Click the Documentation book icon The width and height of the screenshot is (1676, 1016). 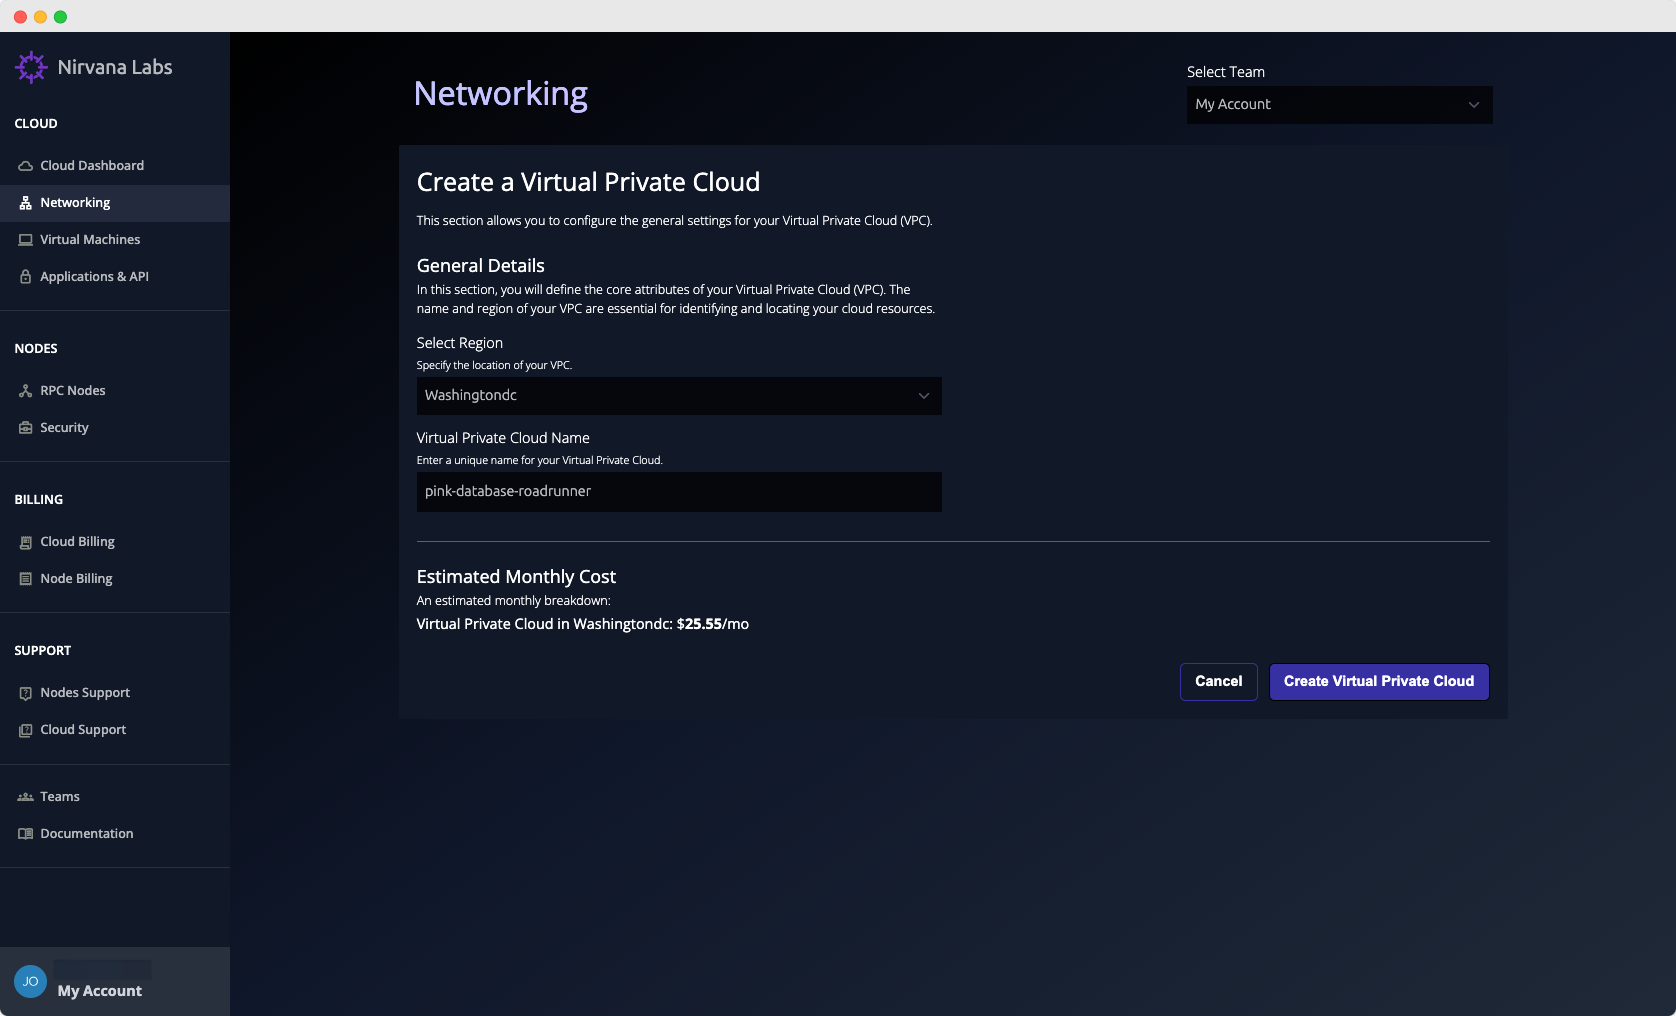(x=26, y=834)
